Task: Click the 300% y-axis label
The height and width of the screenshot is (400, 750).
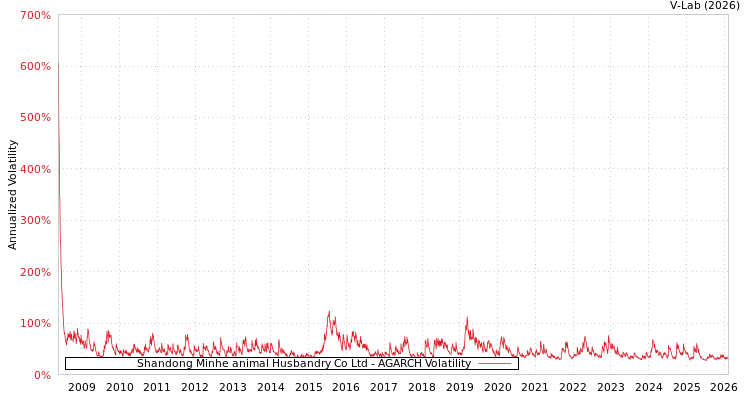Action: click(x=35, y=221)
